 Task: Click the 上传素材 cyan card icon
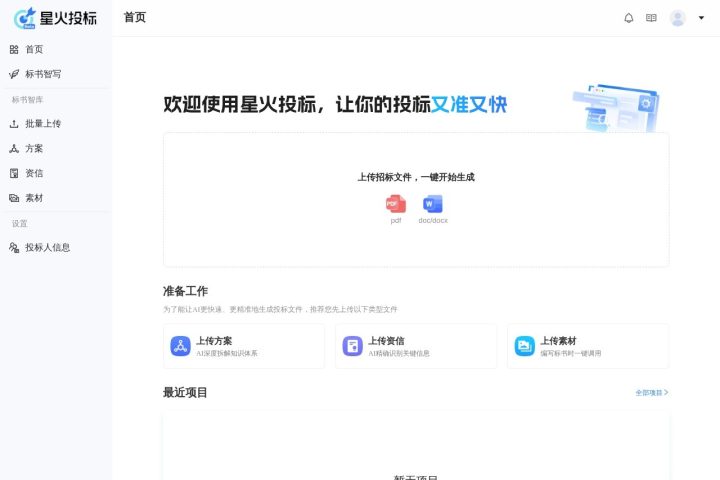pyautogui.click(x=525, y=346)
